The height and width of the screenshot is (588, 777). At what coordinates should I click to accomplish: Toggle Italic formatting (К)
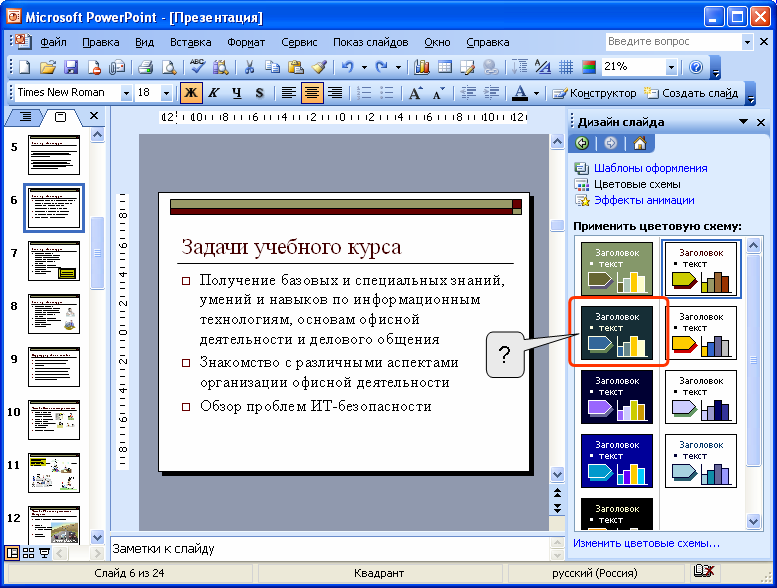click(x=214, y=93)
